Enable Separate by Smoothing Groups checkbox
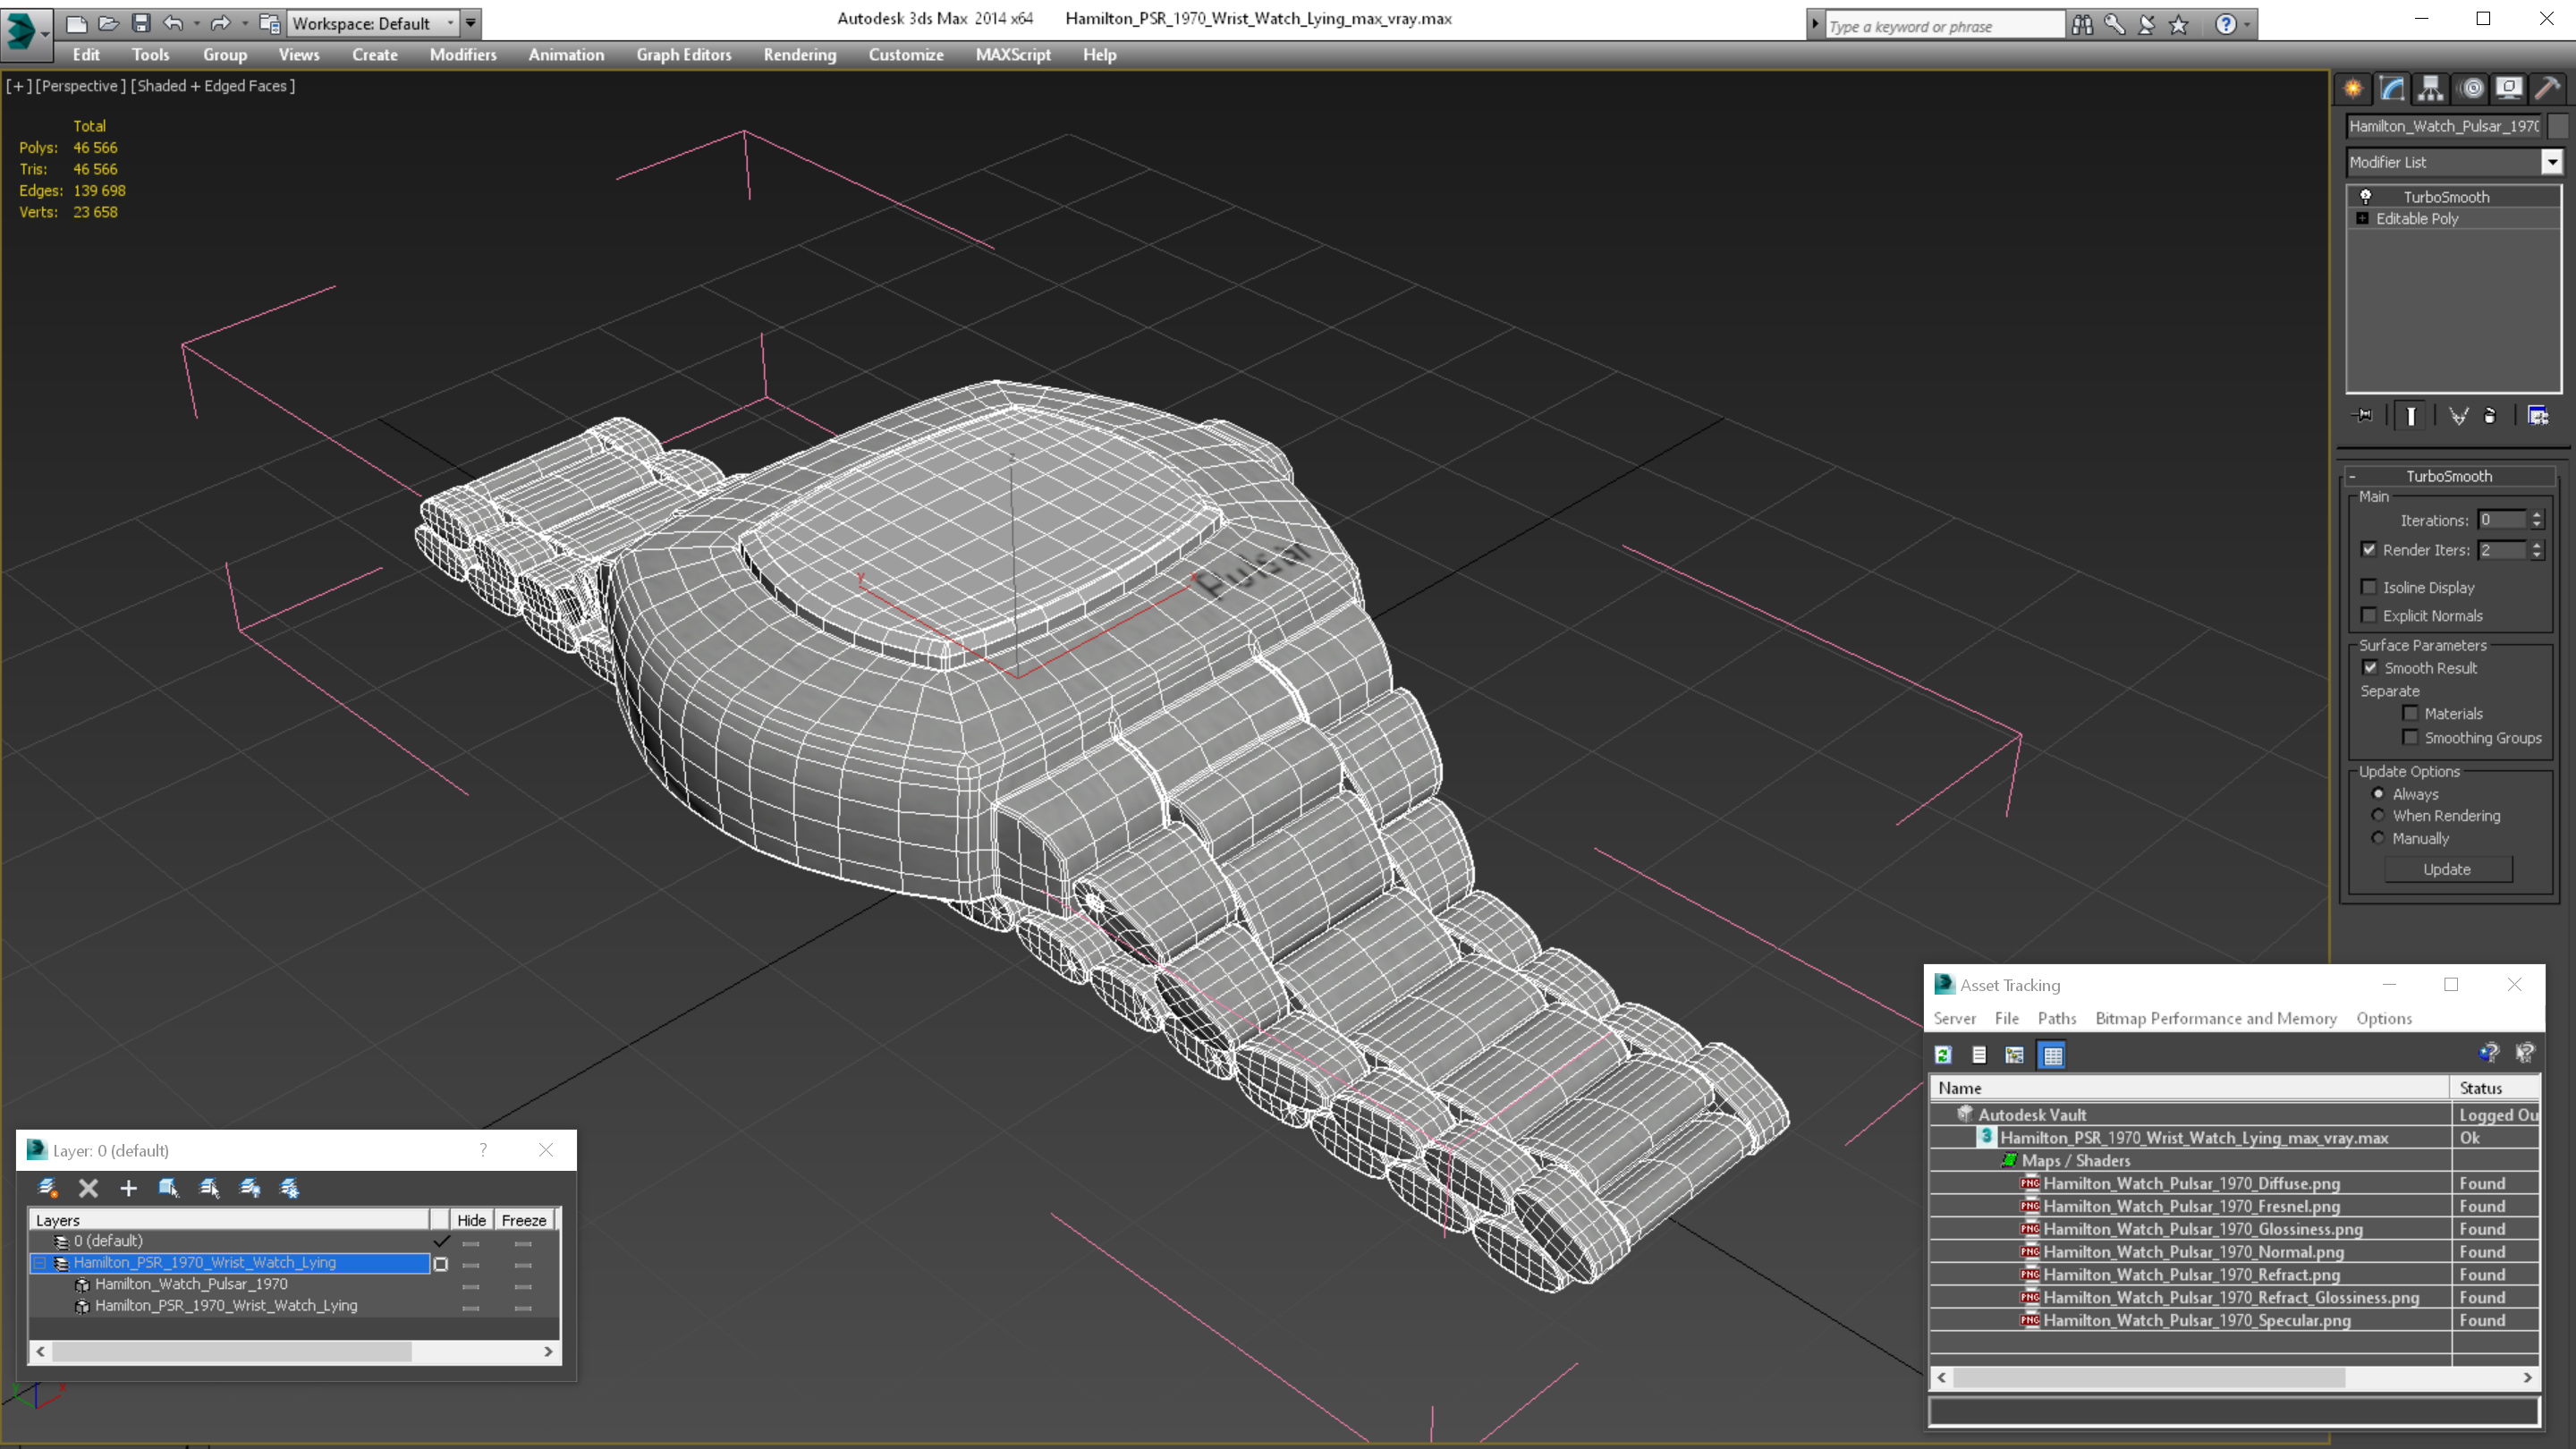The image size is (2576, 1449). (2411, 737)
